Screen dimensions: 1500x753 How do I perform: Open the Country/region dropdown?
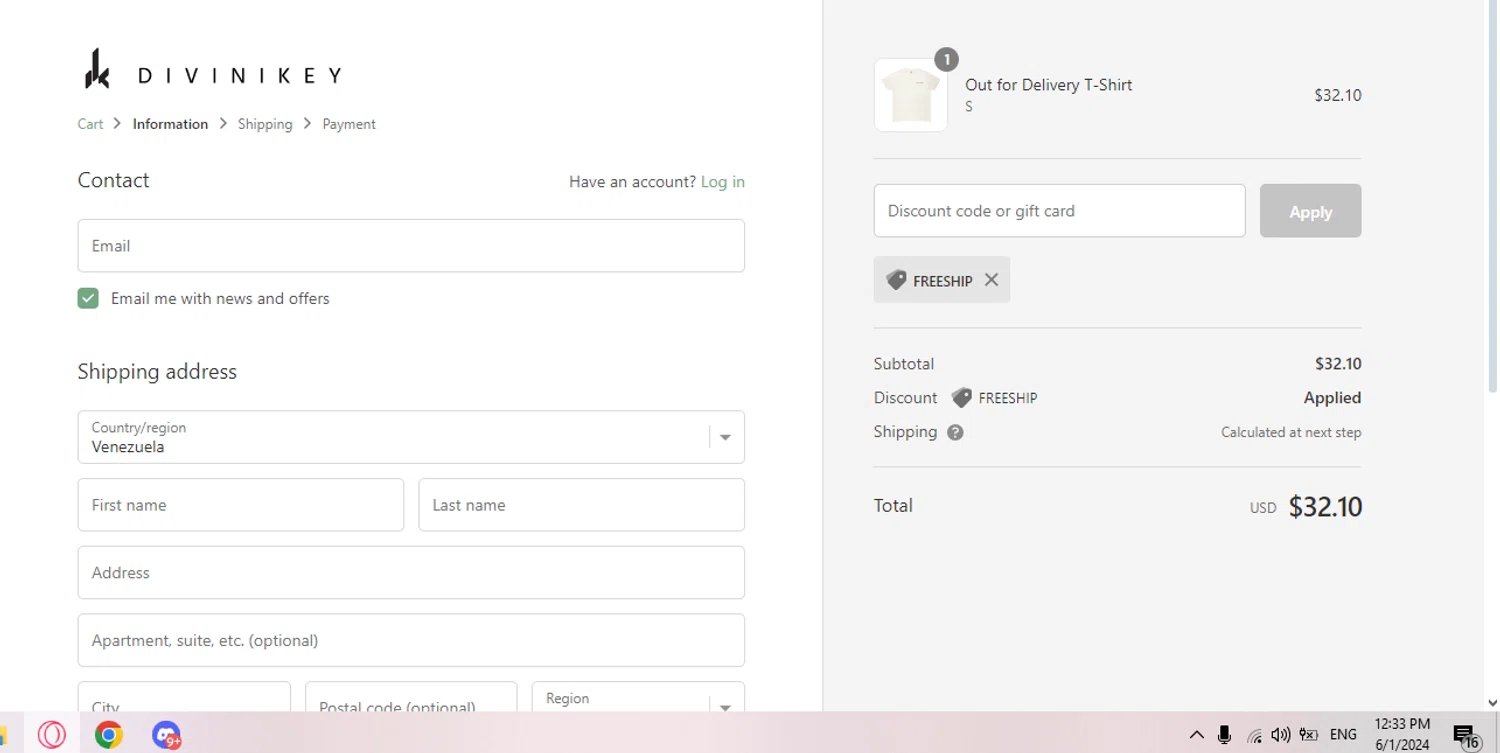pos(411,437)
